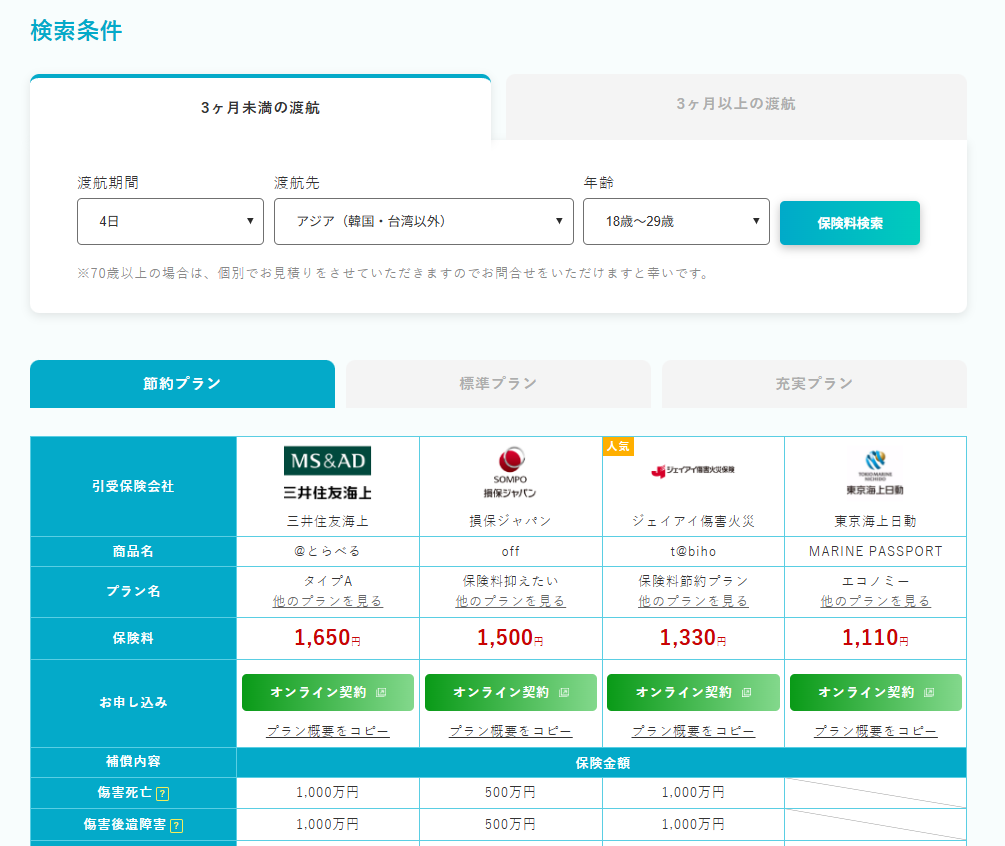Open the 渡航先 dropdown

[x=423, y=221]
